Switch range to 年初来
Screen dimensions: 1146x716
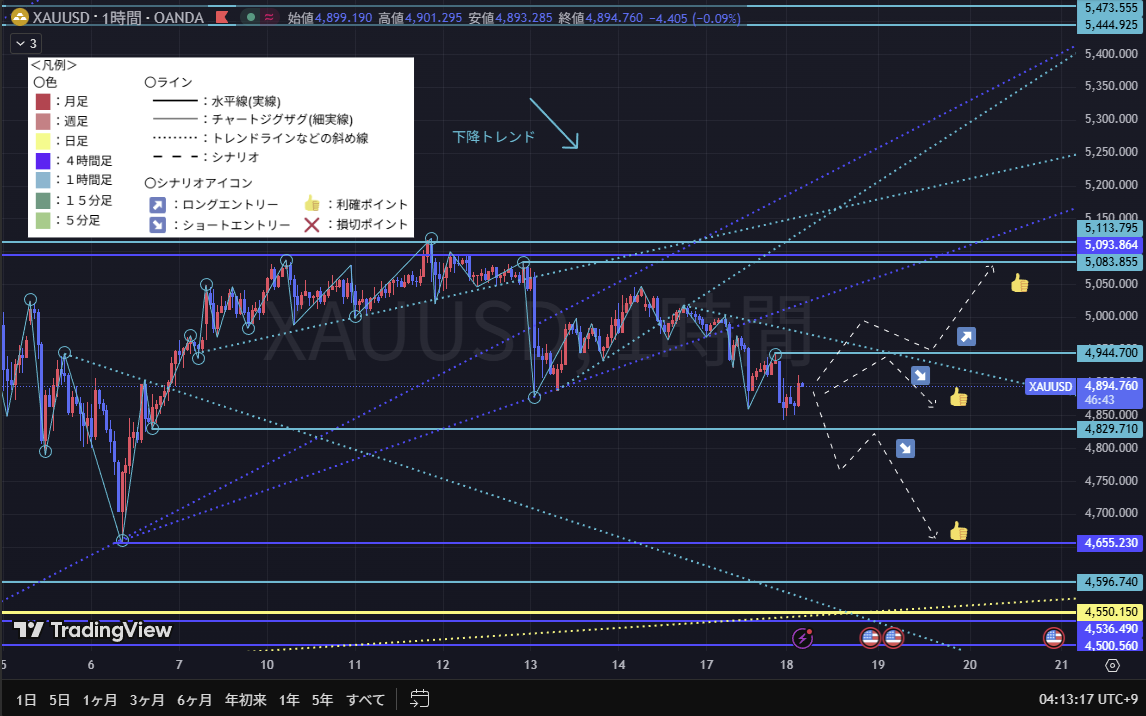(245, 698)
